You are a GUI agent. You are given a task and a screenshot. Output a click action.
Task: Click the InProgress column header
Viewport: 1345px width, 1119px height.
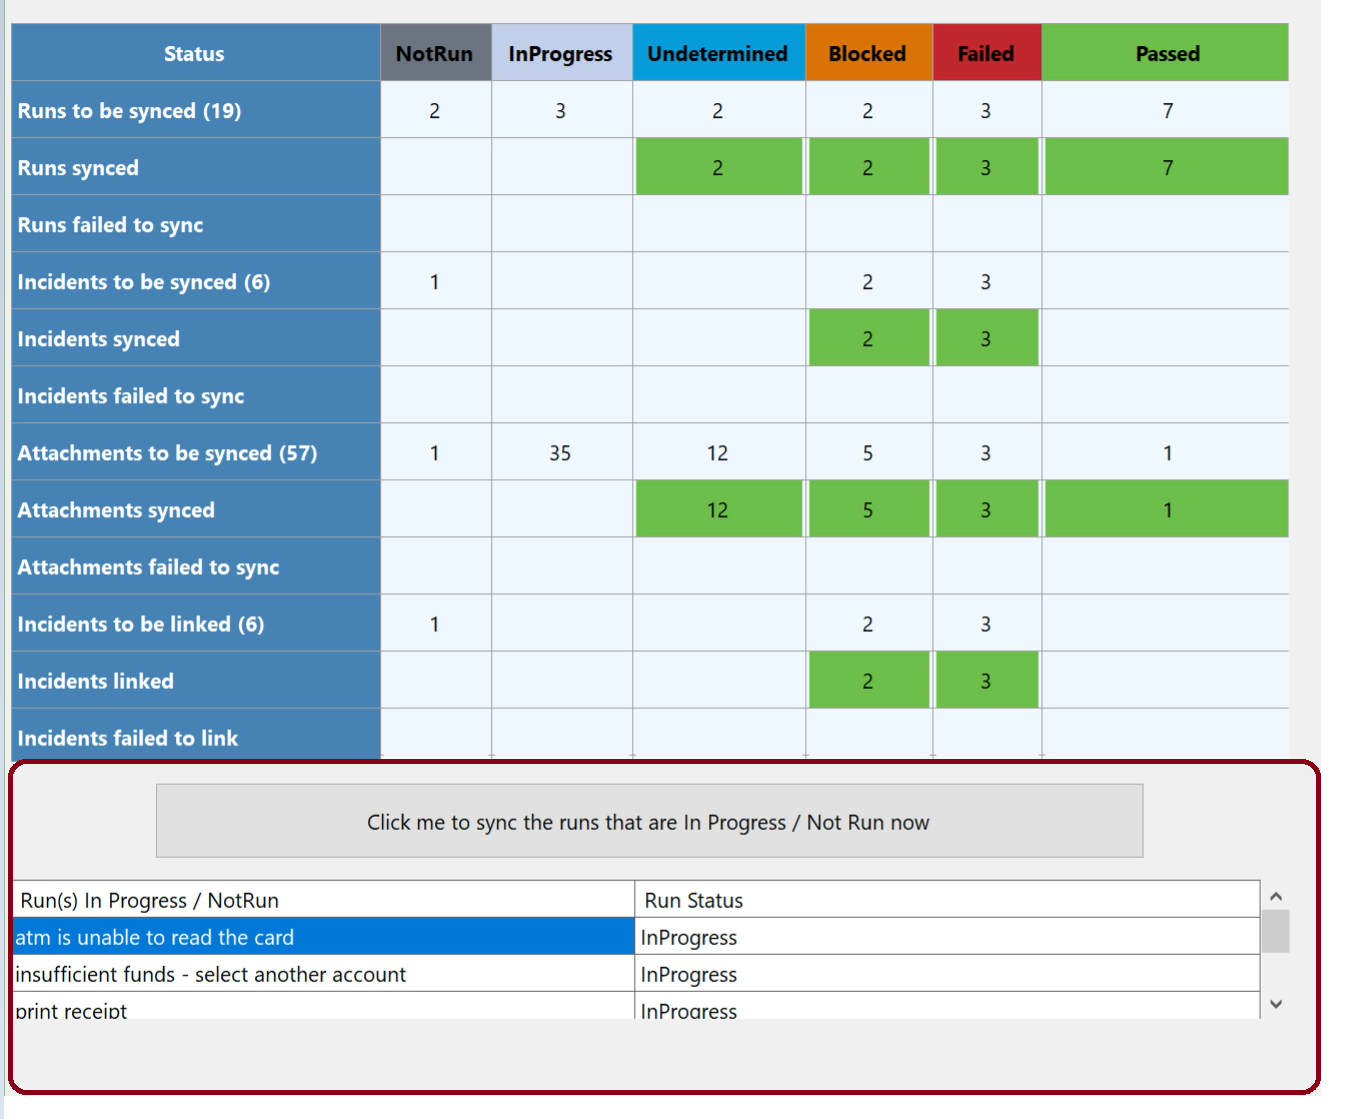(560, 54)
